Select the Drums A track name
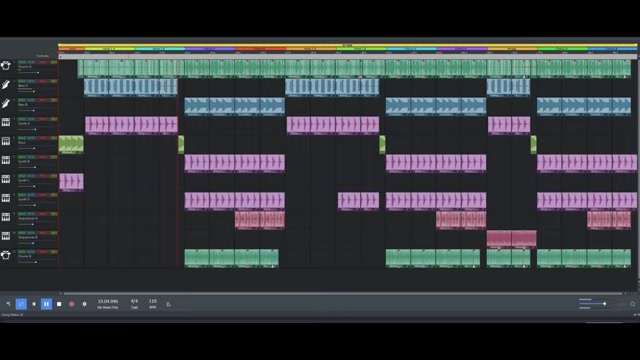Viewport: 640px width, 360px height. [24, 67]
